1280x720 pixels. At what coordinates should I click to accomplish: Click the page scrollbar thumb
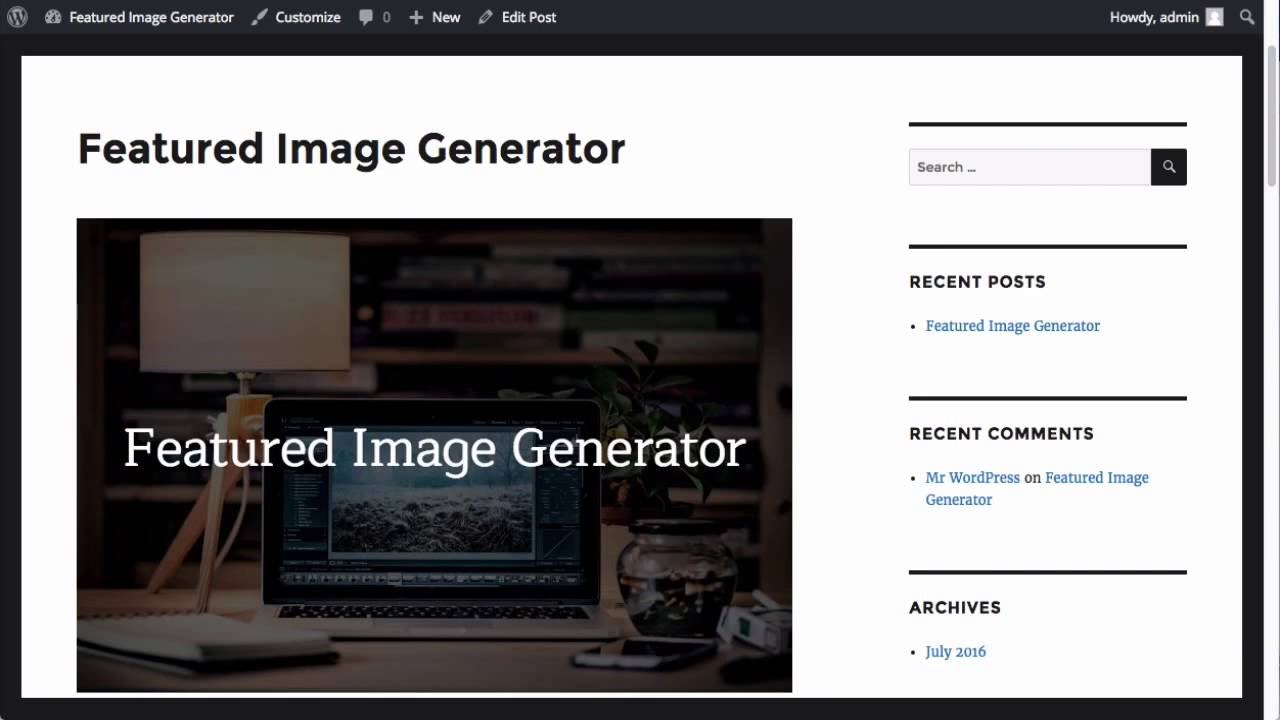[x=1272, y=115]
